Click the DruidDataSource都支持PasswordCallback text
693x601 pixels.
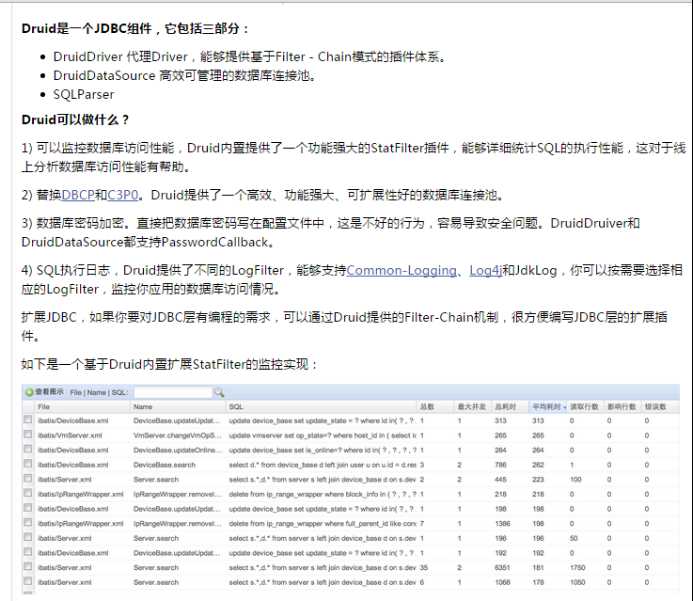point(148,242)
